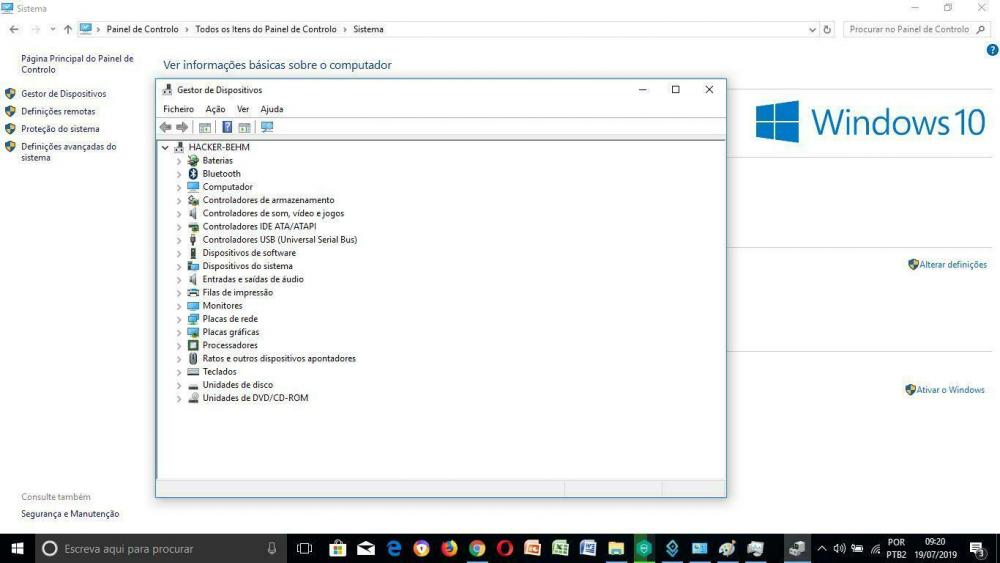Select Placas gráficas in device tree
1000x563 pixels.
230,332
